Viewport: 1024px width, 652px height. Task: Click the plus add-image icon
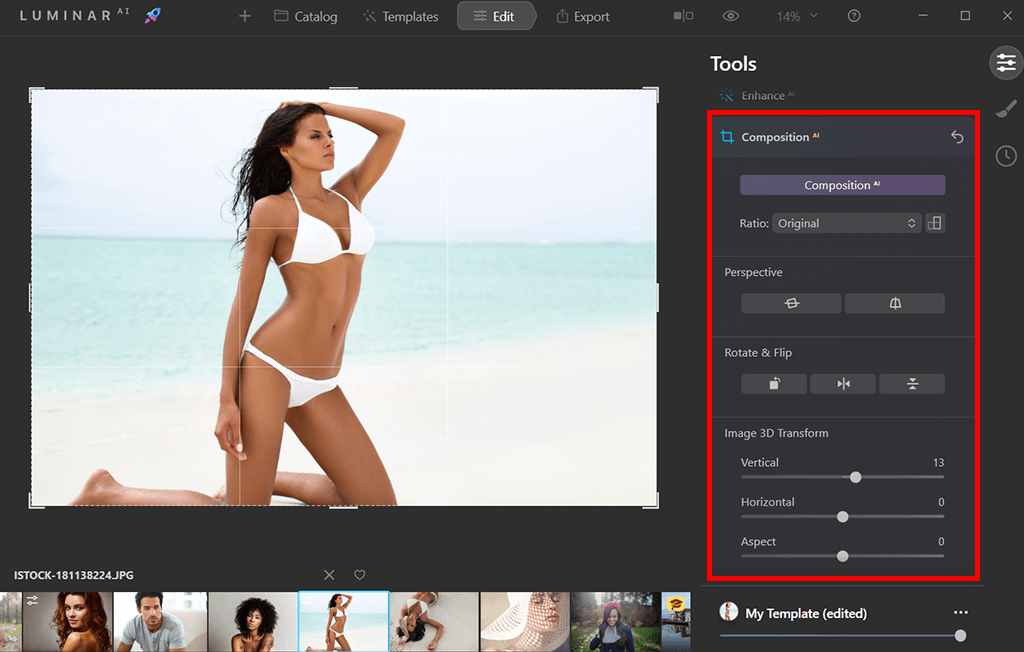(245, 16)
